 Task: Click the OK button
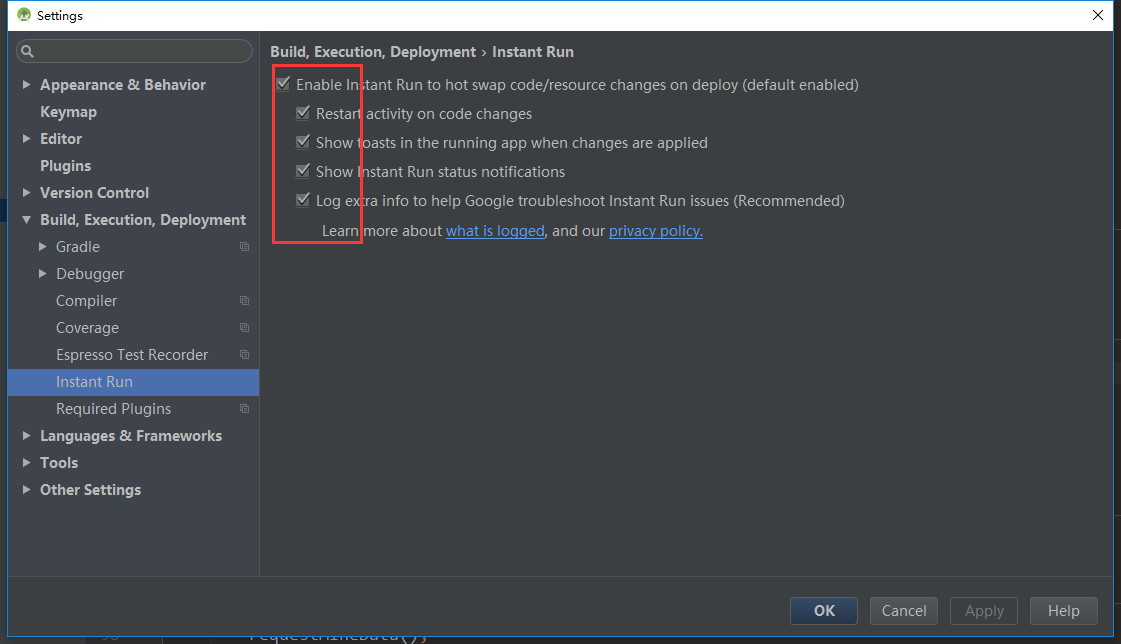pyautogui.click(x=824, y=611)
